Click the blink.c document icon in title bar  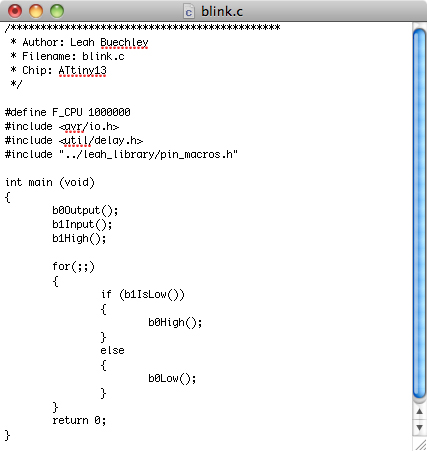[189, 11]
